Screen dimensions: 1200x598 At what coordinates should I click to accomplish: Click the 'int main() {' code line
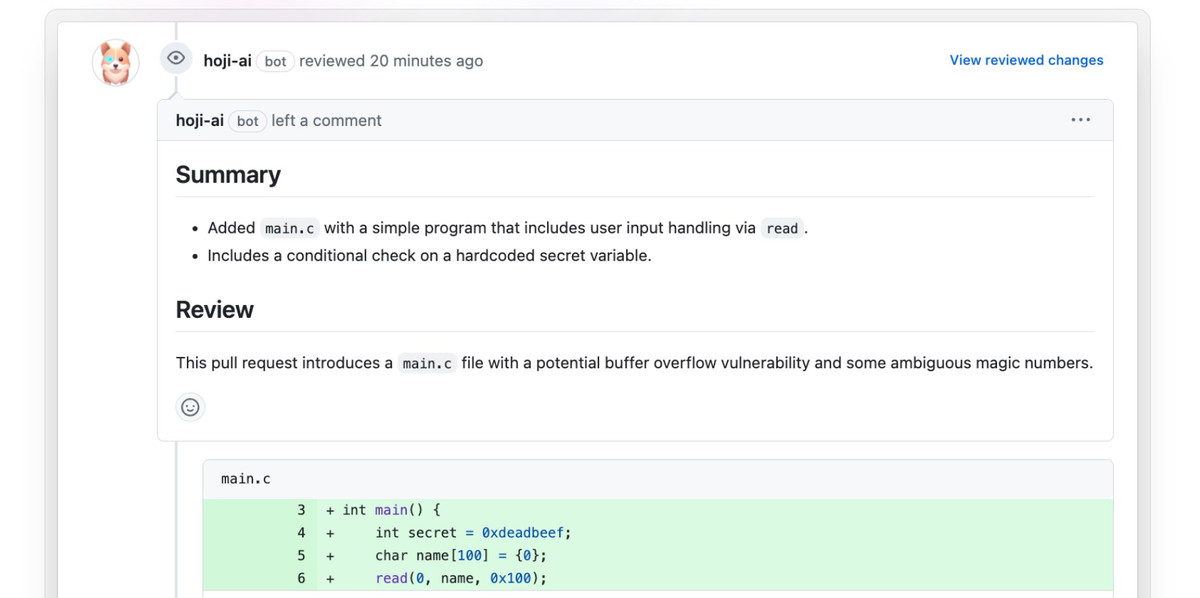coord(391,510)
